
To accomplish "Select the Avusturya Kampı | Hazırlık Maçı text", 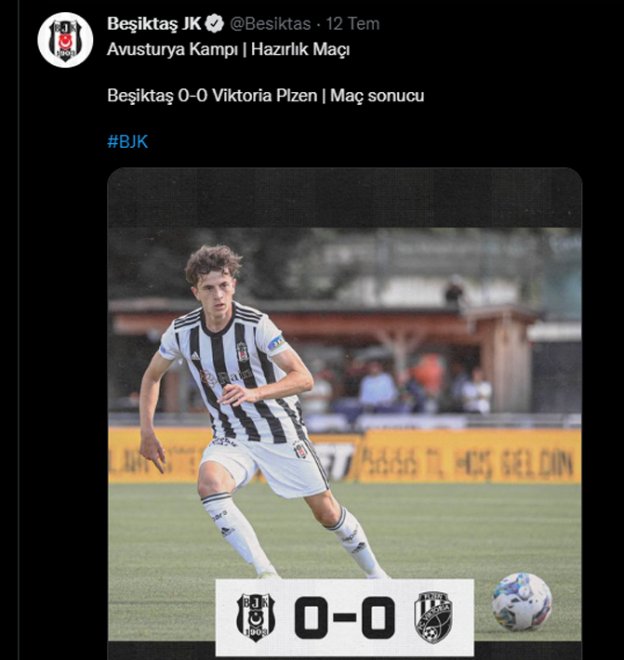I will click(229, 50).
